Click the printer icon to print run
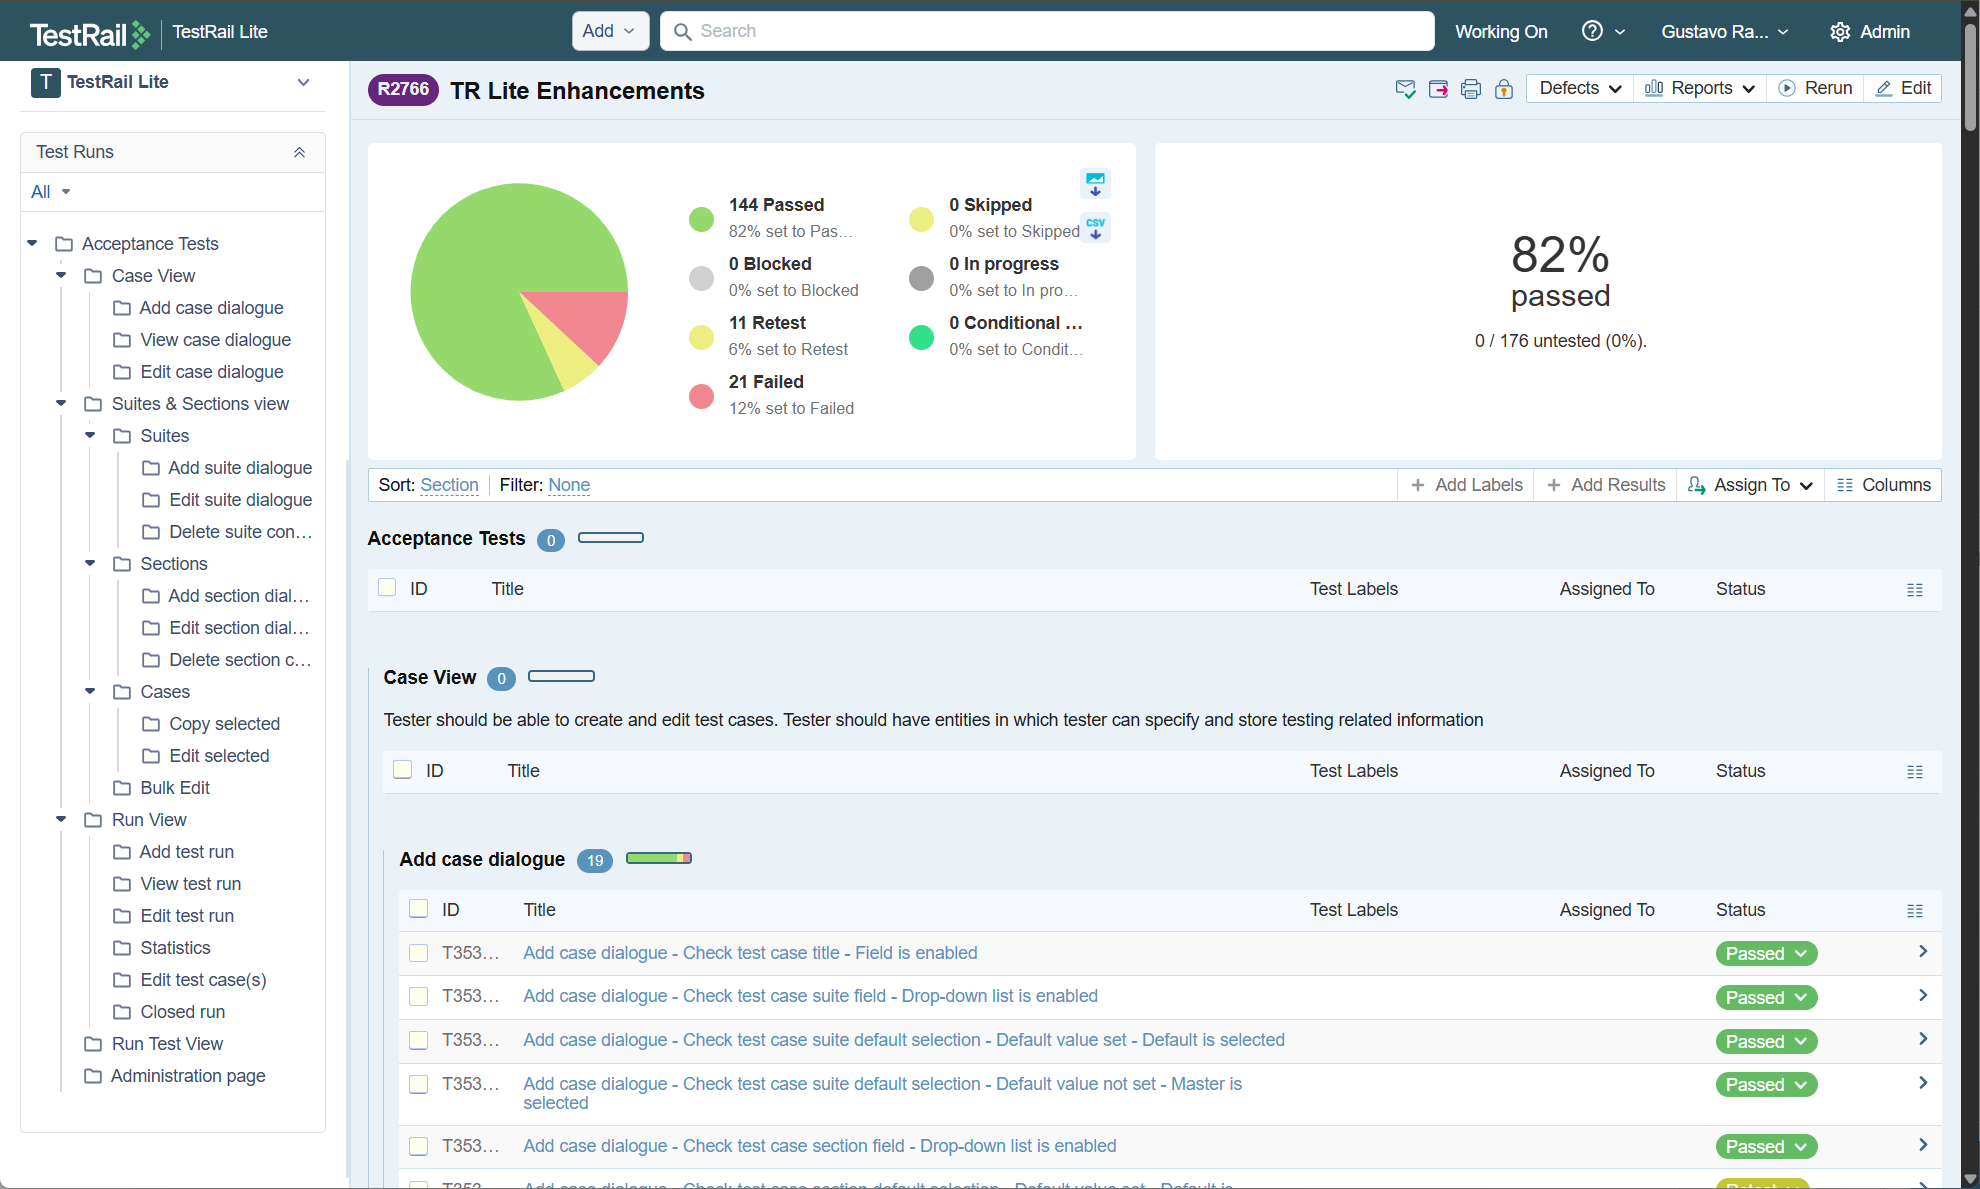1980x1189 pixels. click(1470, 89)
